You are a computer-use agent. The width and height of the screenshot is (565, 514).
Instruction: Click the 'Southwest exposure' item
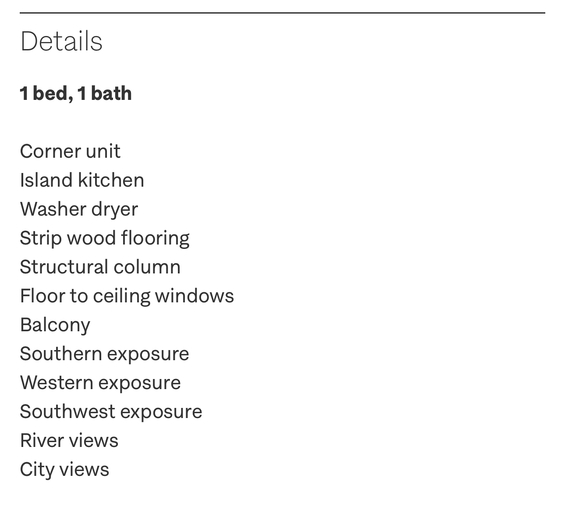click(x=111, y=412)
